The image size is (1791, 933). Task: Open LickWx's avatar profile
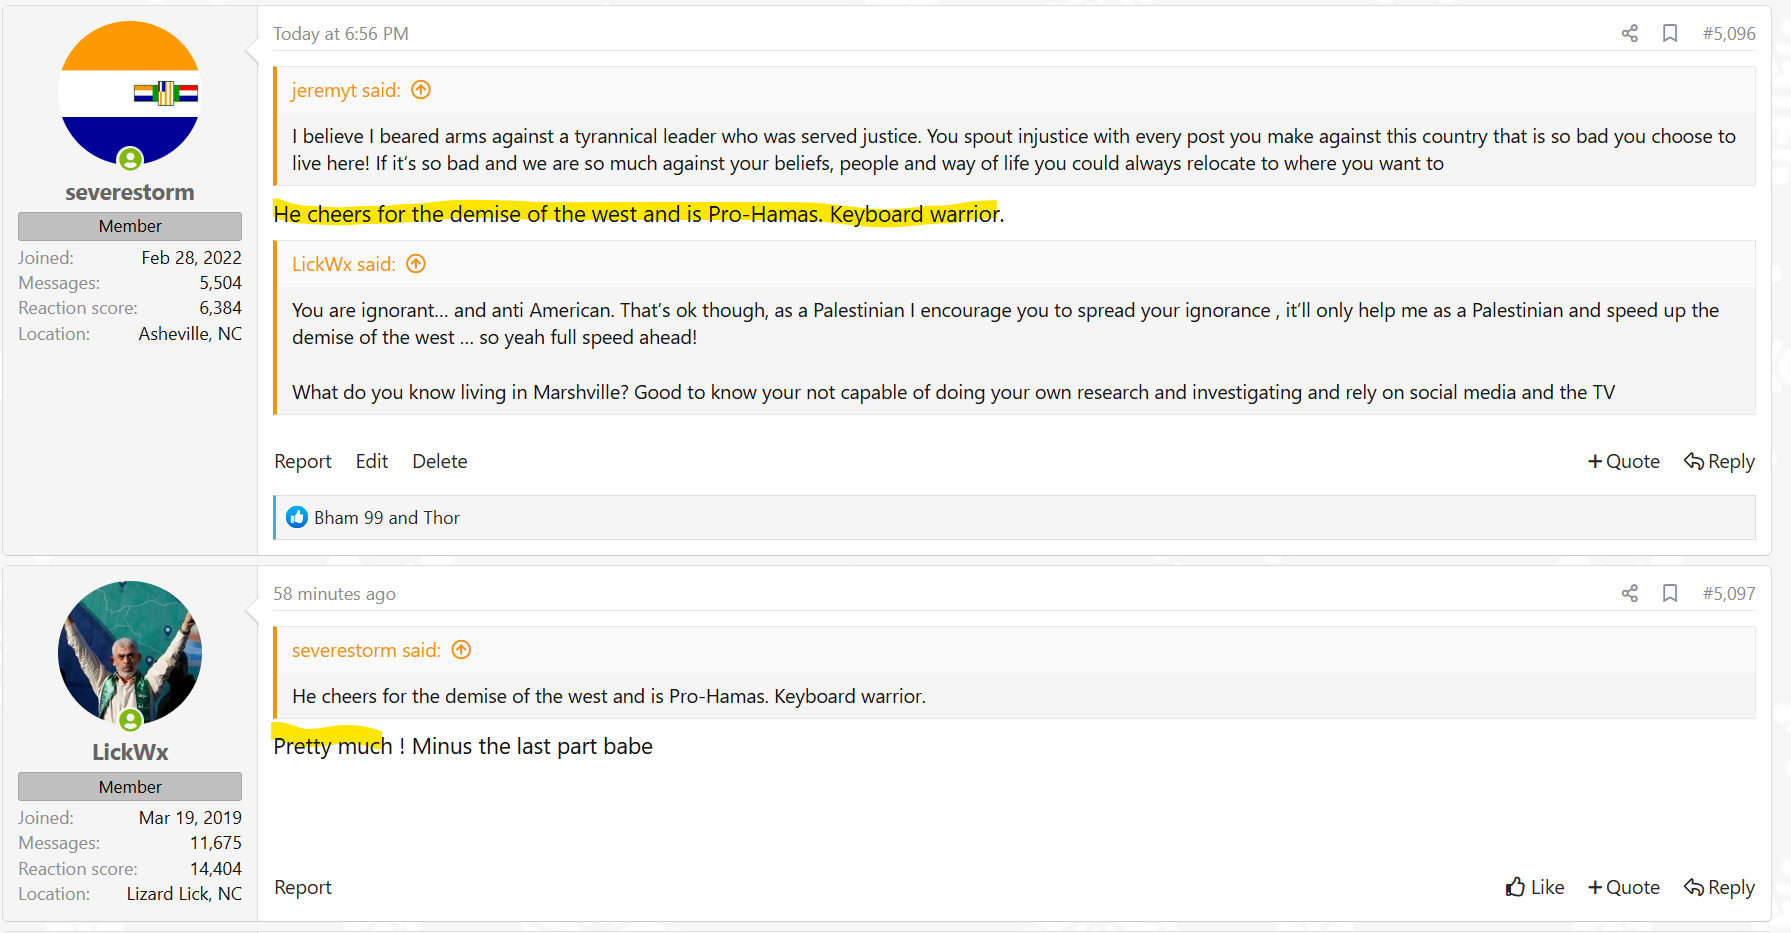click(x=130, y=653)
